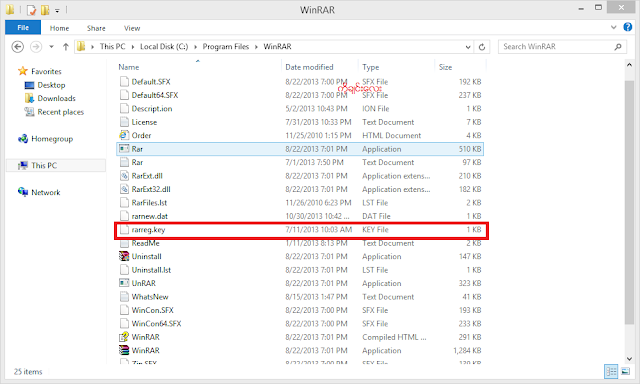
Task: Click Local Disk (C:) breadcrumb
Action: click(164, 47)
